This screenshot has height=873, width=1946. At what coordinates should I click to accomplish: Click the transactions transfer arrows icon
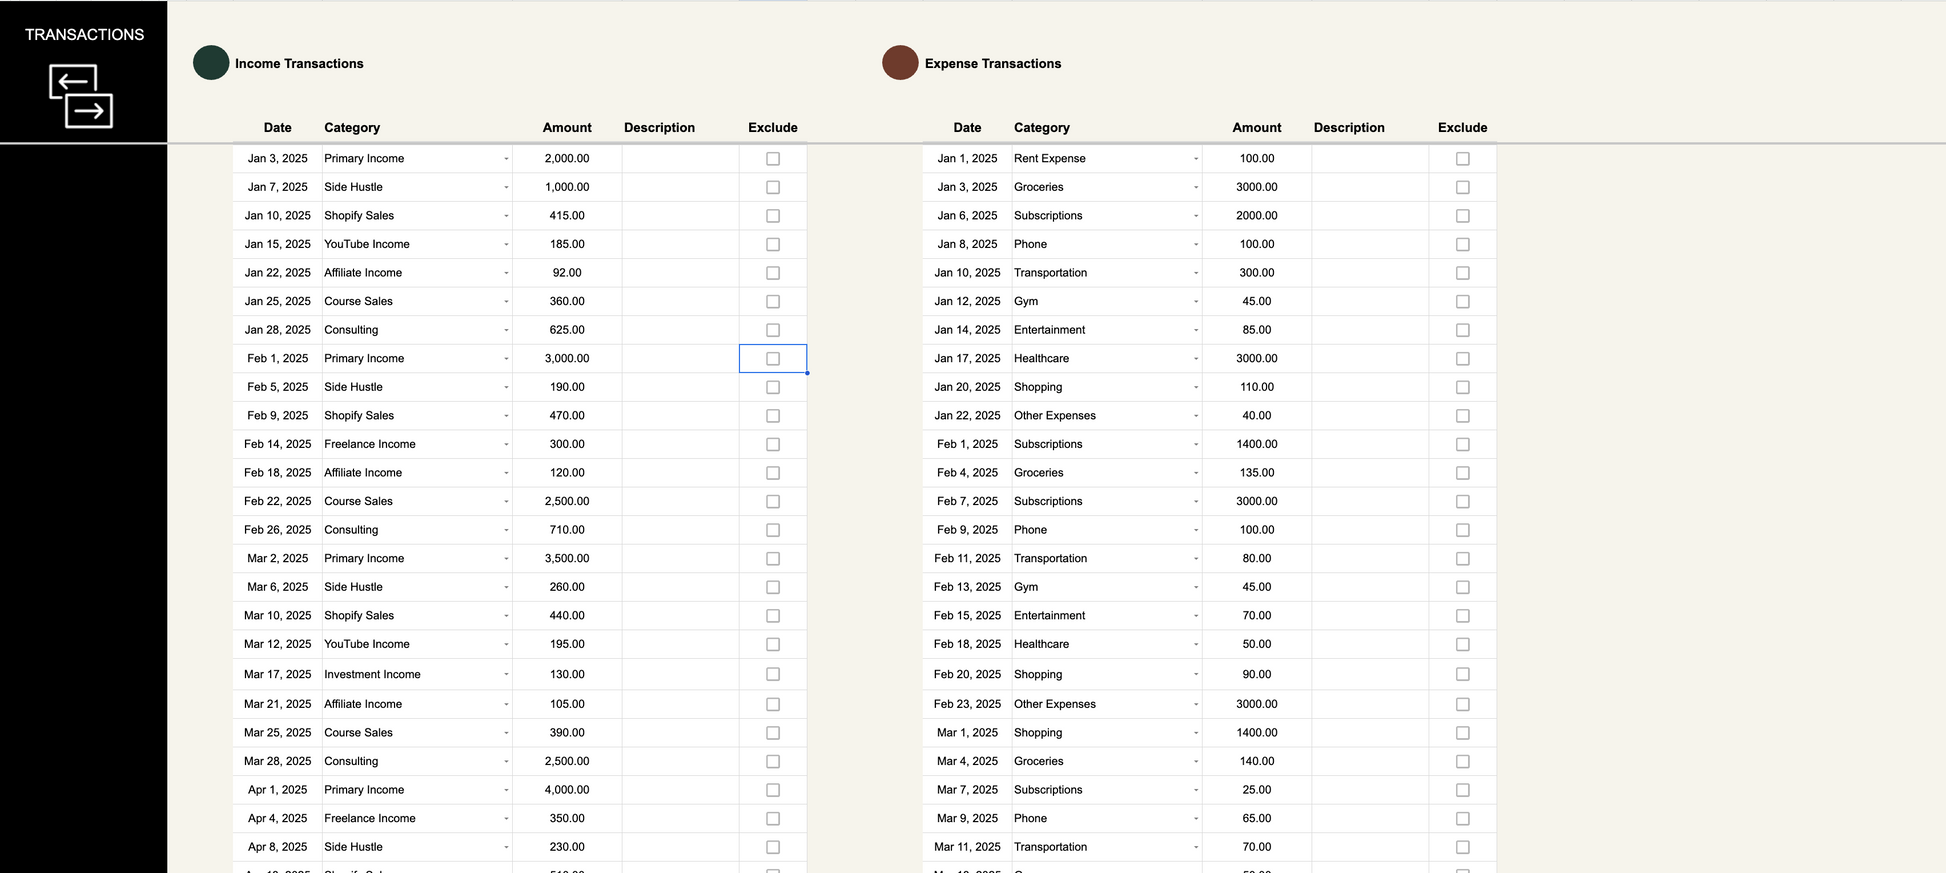81,96
